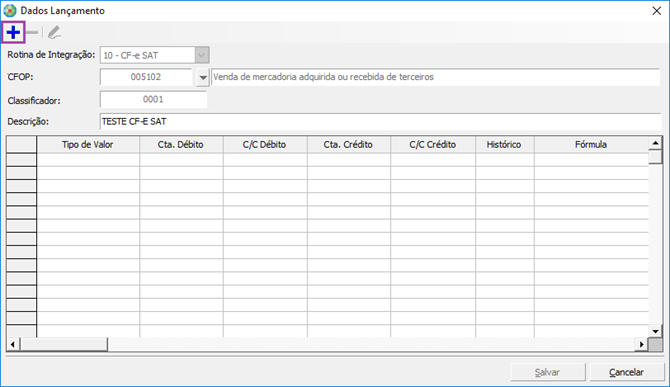Click the Cta. Crédito column header

(349, 145)
